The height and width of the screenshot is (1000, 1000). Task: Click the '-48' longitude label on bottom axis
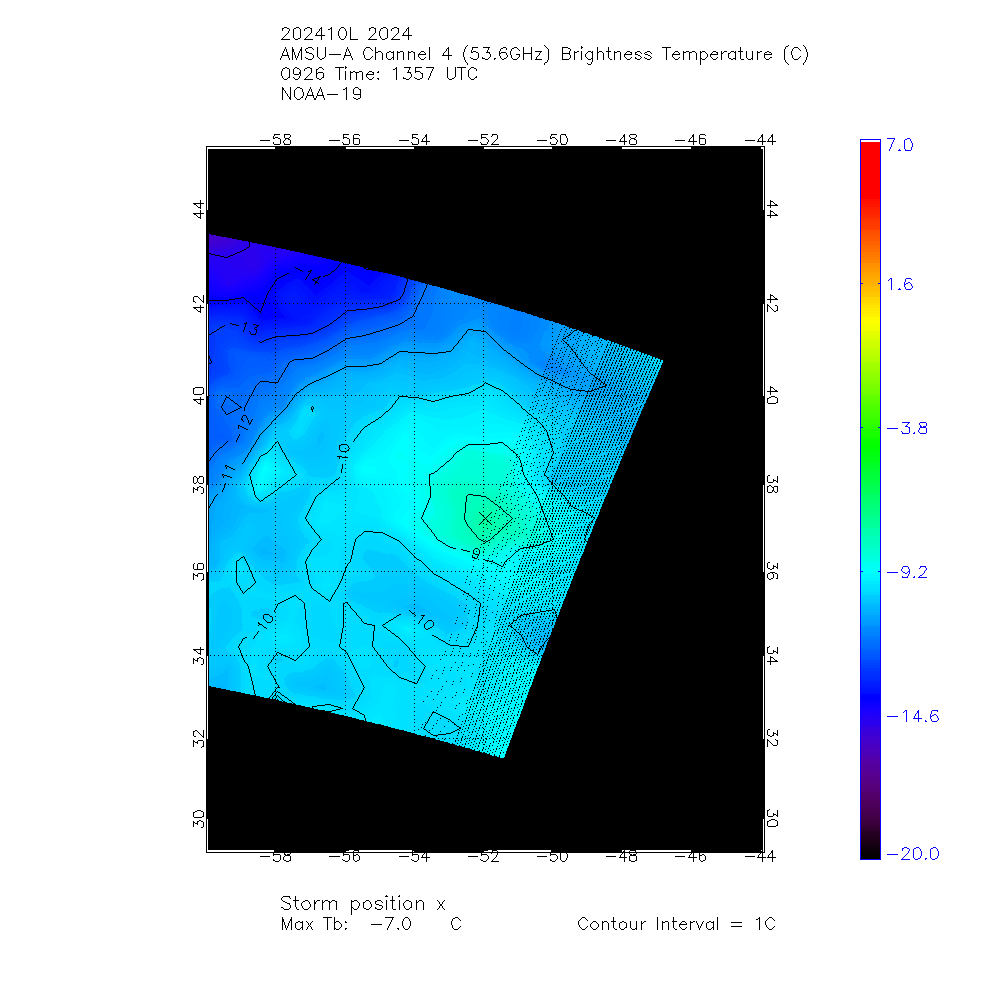(x=621, y=857)
